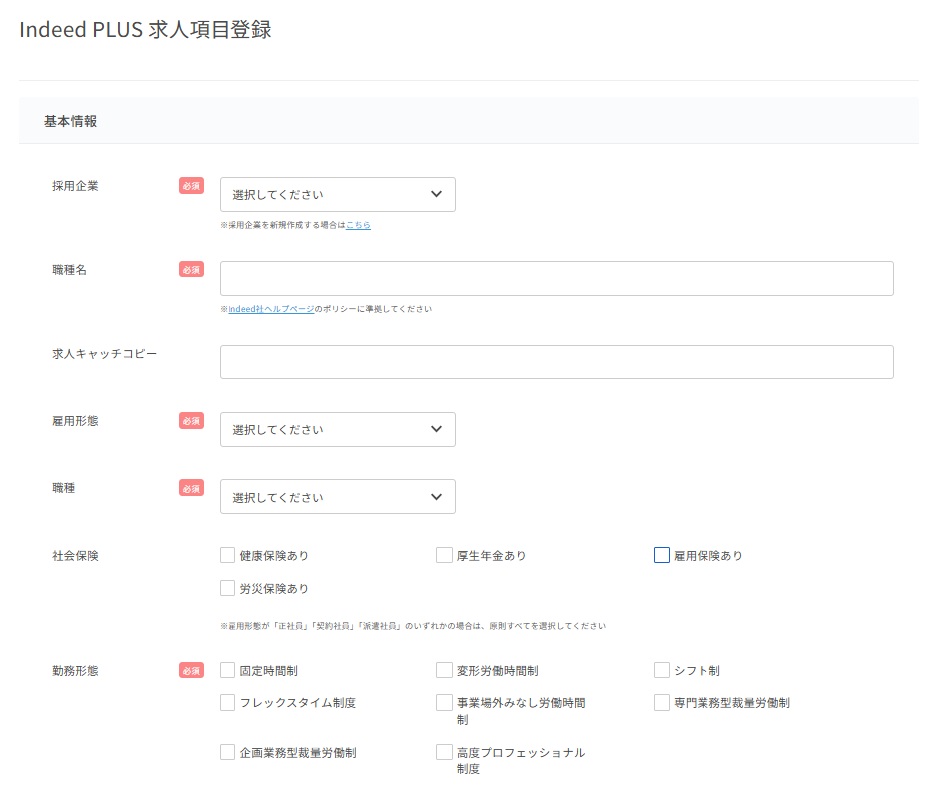Expand the 雇用形態 select box

(337, 429)
